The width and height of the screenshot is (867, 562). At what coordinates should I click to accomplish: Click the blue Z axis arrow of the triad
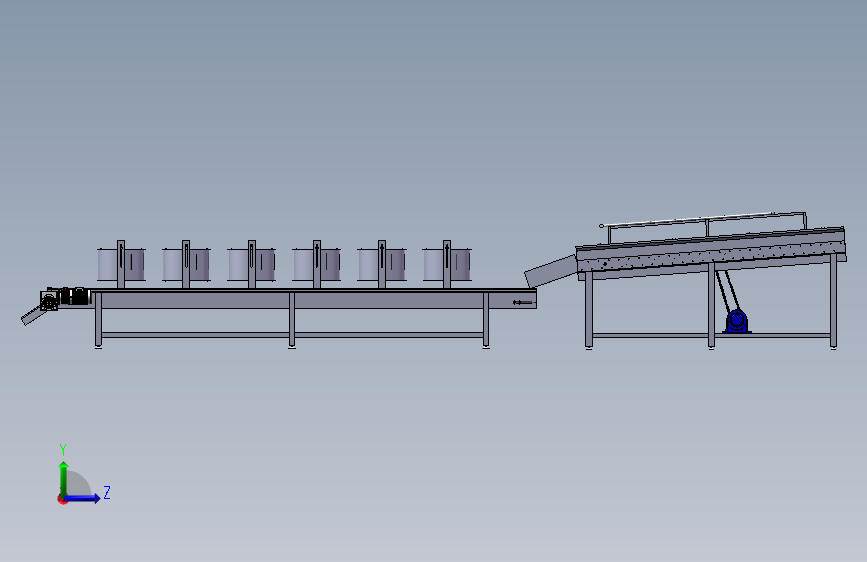tap(83, 498)
